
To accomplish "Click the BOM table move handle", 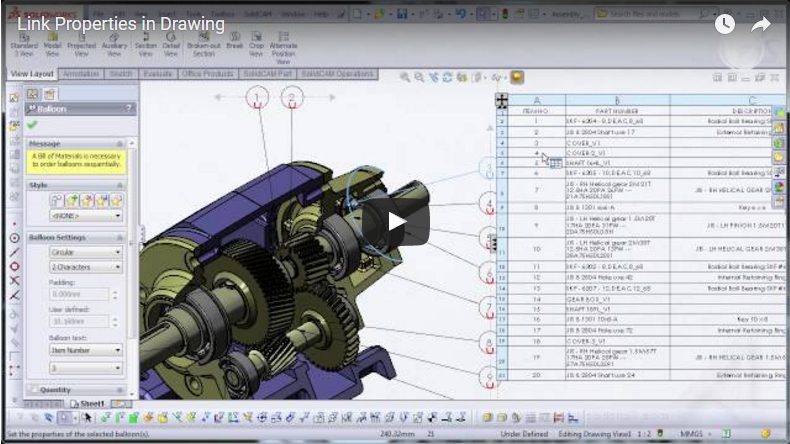I will [502, 100].
